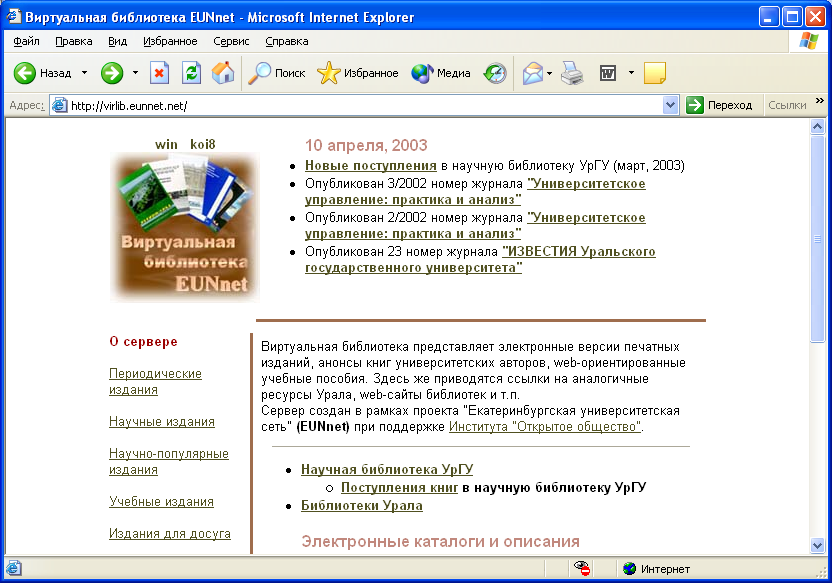Open the Избранное menu
The height and width of the screenshot is (583, 832).
click(x=170, y=41)
